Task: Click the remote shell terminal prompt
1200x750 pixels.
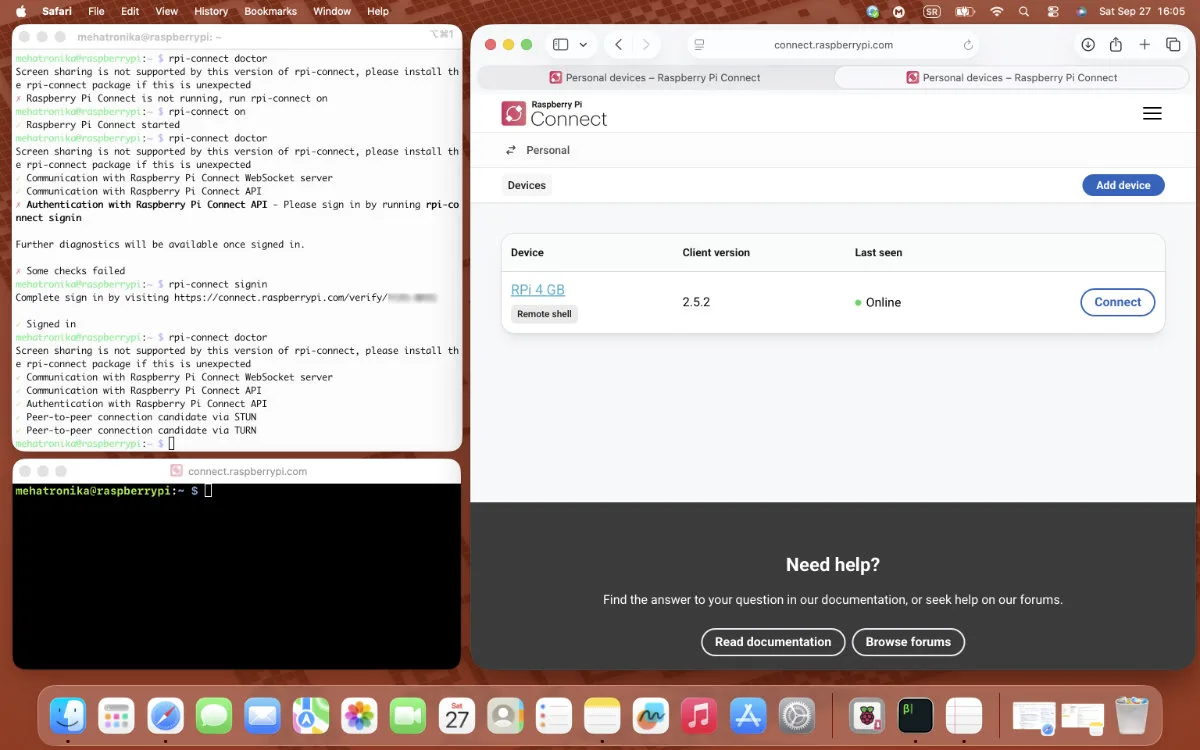Action: [x=112, y=491]
